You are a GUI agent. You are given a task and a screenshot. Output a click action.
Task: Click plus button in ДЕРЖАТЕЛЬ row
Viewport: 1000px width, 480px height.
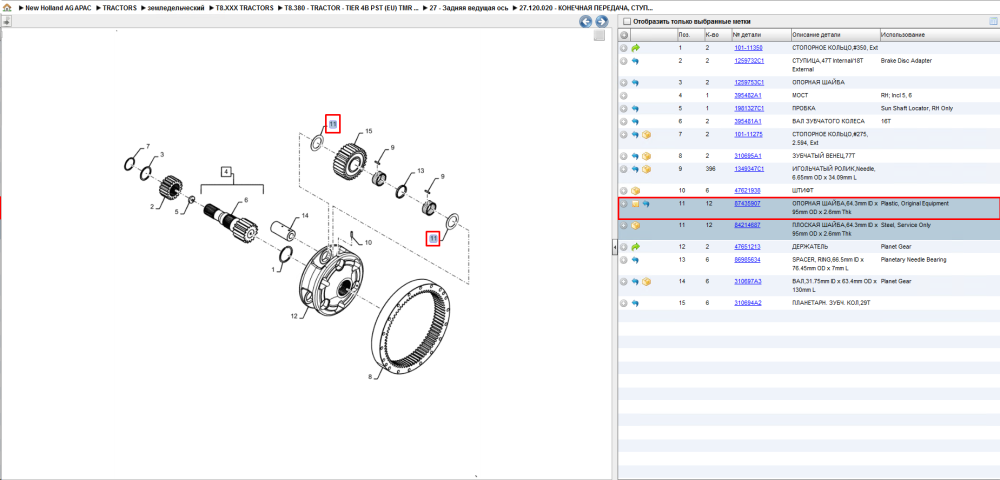(x=624, y=247)
